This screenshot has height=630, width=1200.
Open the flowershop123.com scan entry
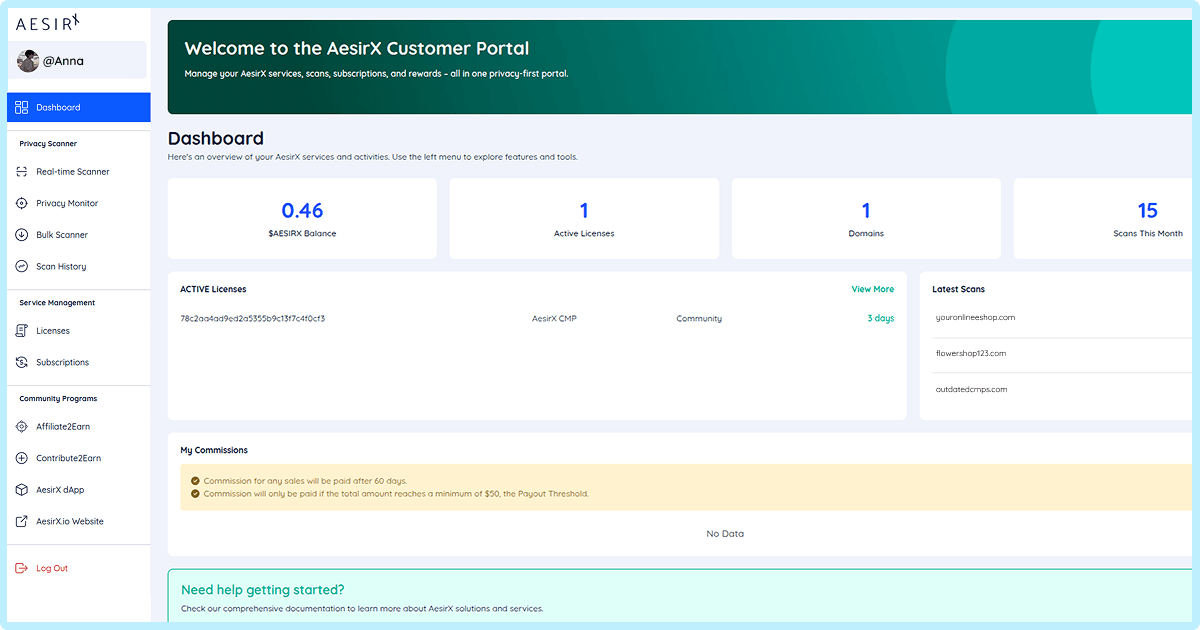[x=970, y=353]
